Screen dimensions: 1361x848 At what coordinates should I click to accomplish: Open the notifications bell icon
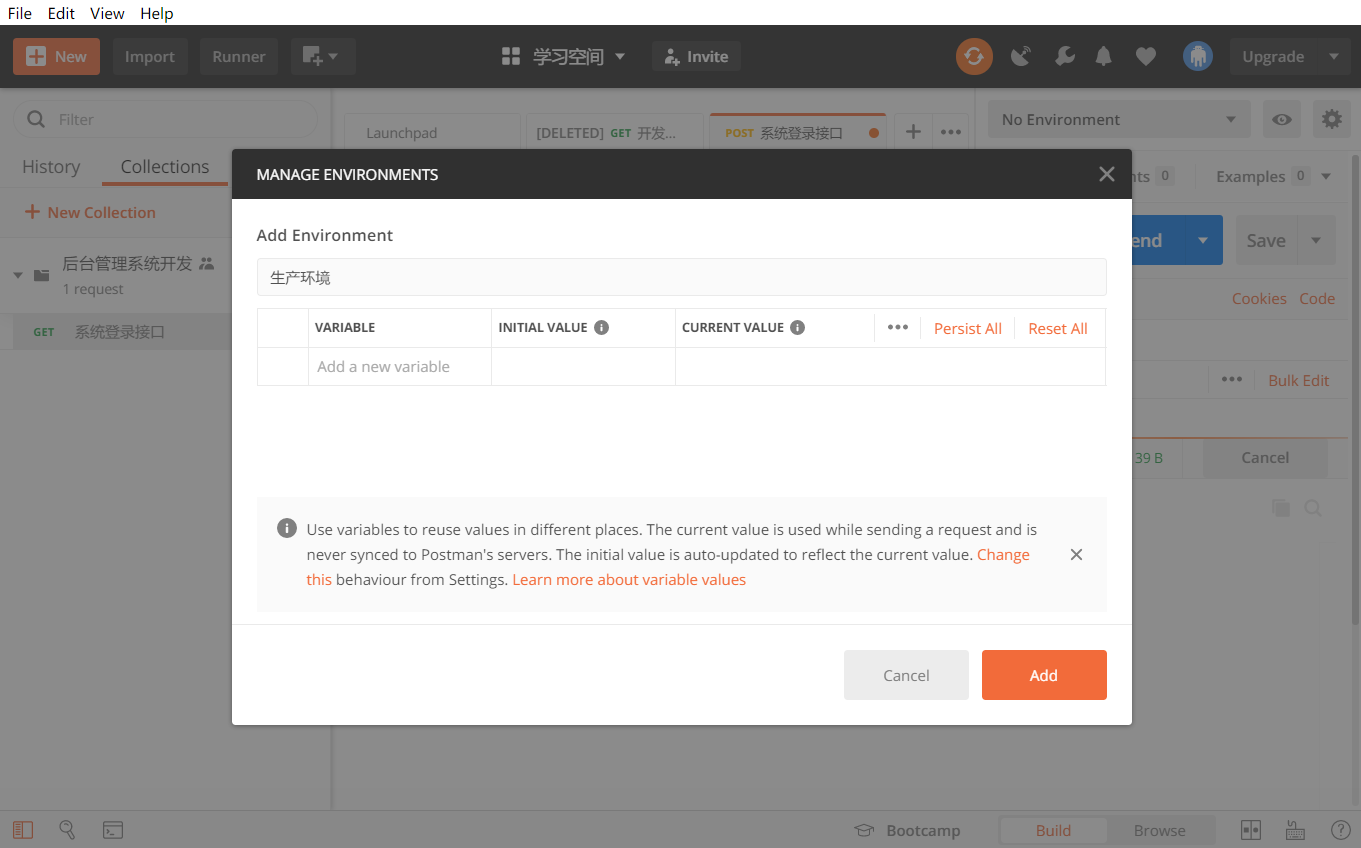1103,57
